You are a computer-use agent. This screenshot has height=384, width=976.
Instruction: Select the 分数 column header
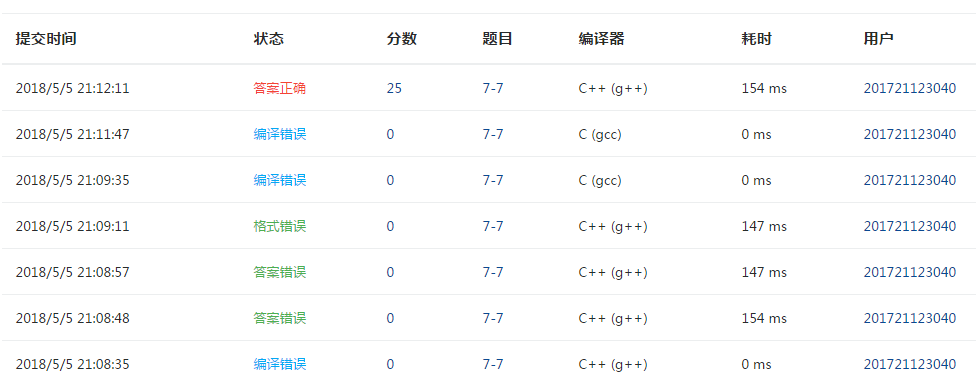[x=401, y=39]
